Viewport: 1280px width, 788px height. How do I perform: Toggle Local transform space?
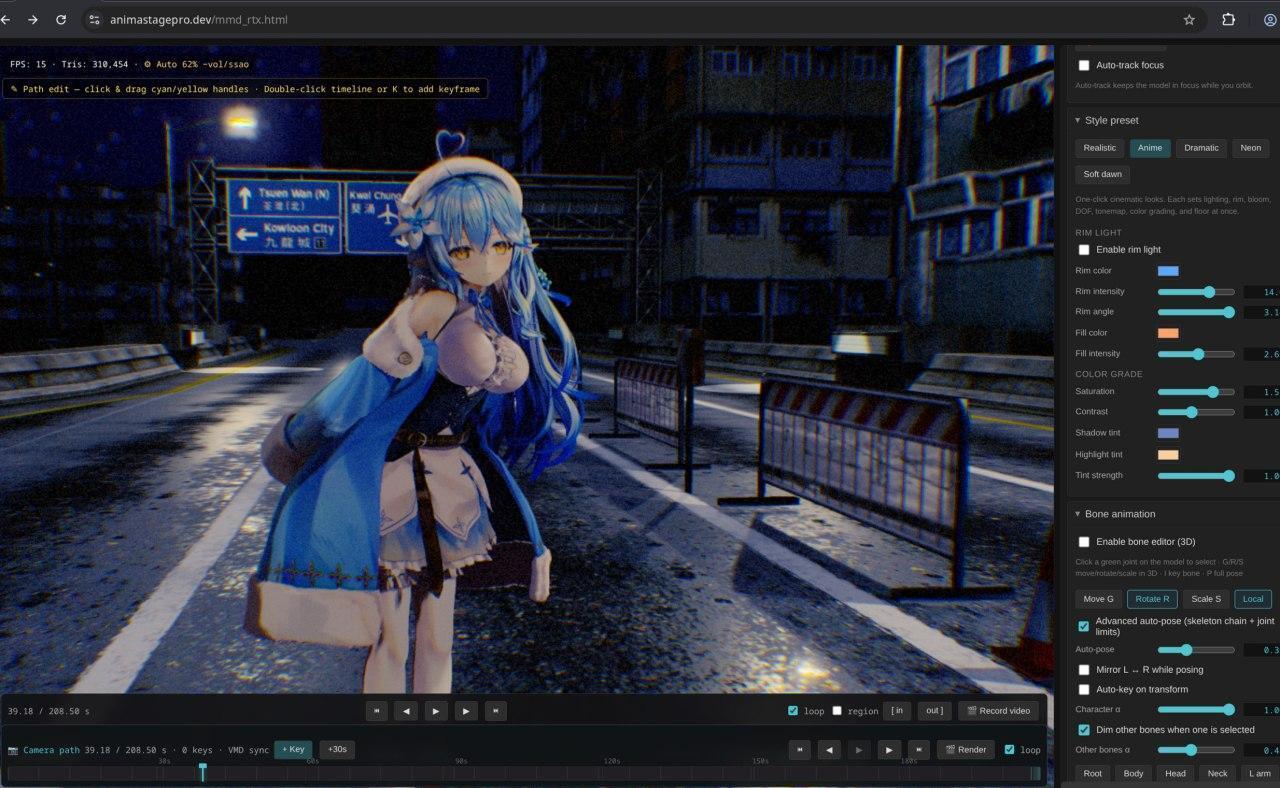click(x=1253, y=599)
